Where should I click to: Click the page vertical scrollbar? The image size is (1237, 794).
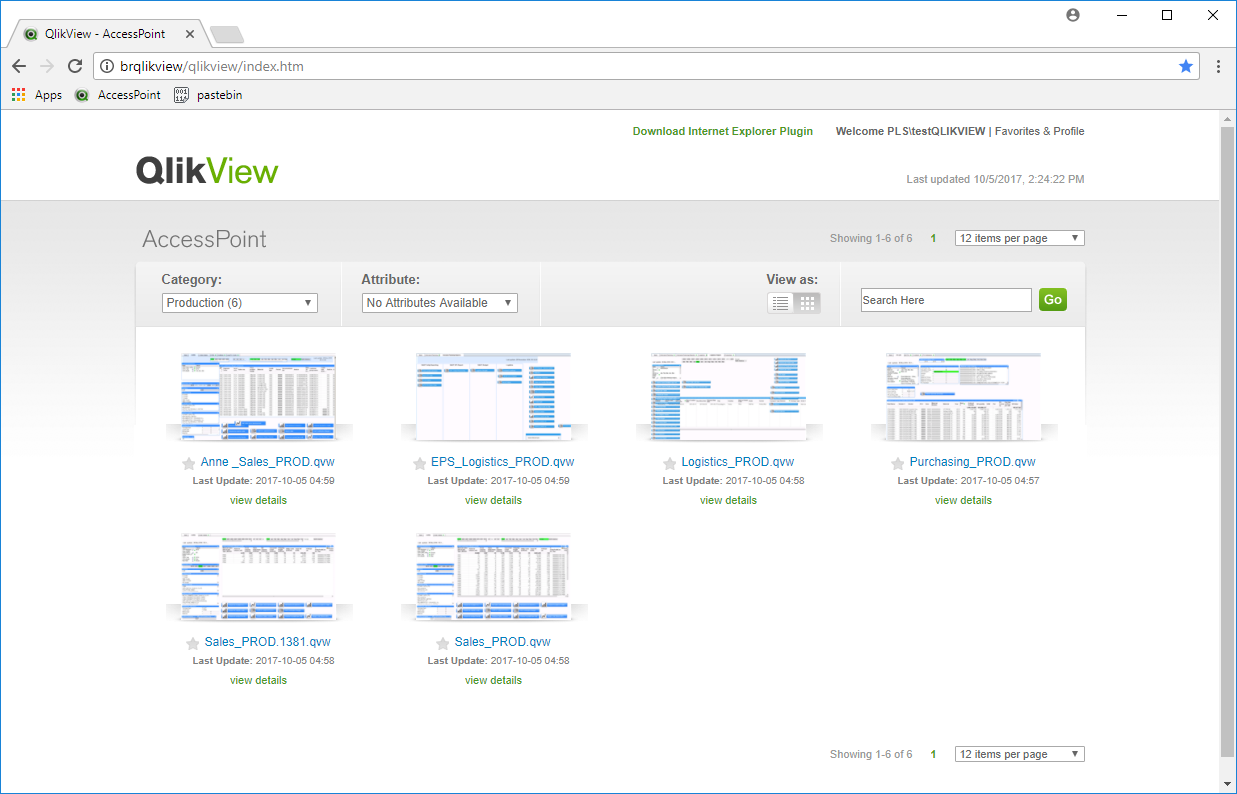tap(1227, 441)
